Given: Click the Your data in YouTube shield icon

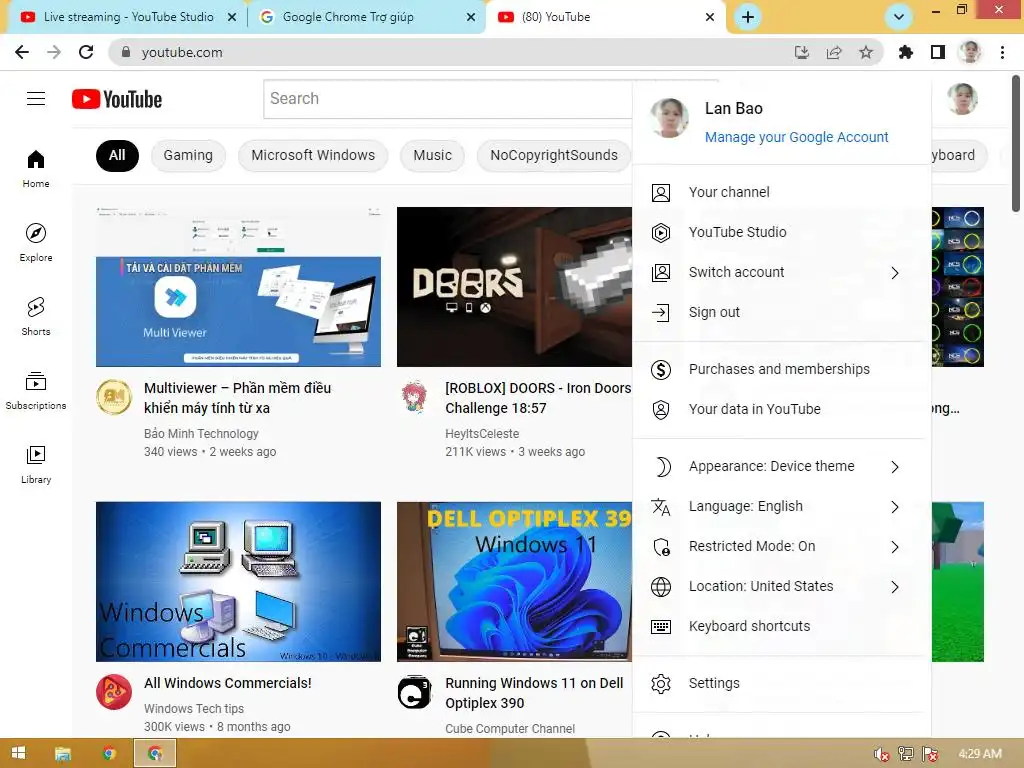Looking at the screenshot, I should pyautogui.click(x=661, y=409).
